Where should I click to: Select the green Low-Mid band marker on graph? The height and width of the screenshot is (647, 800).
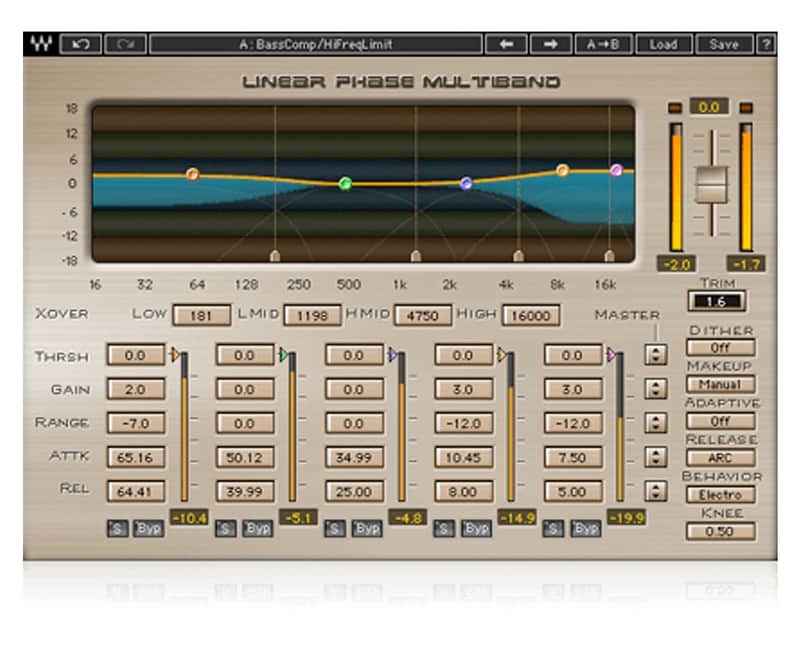pyautogui.click(x=345, y=183)
